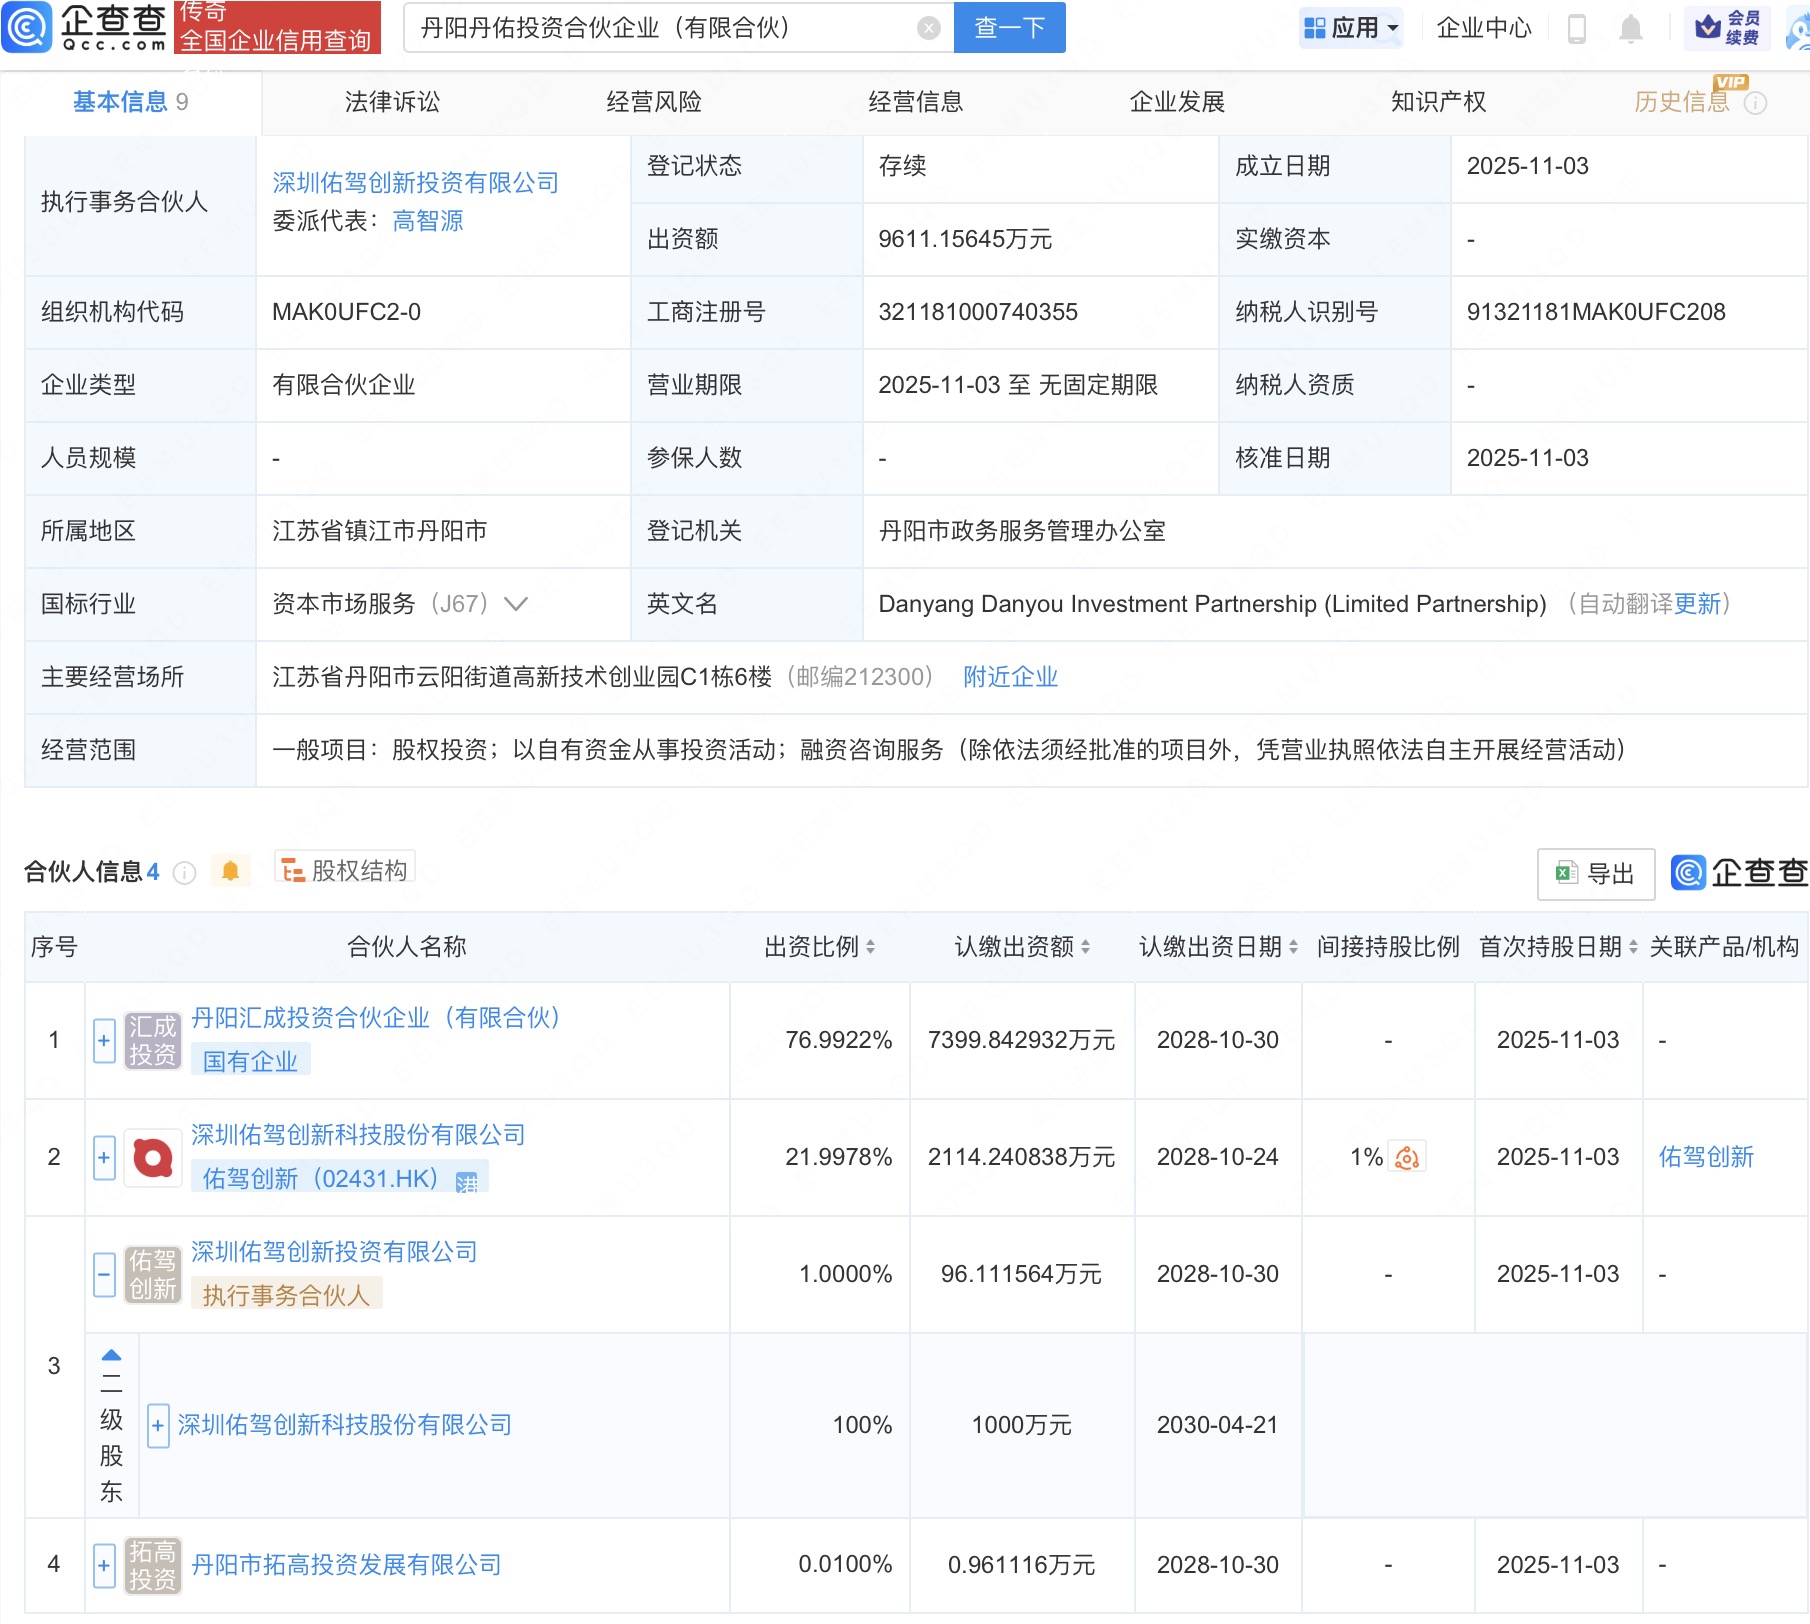Click the 查一下 search button

pyautogui.click(x=1008, y=28)
